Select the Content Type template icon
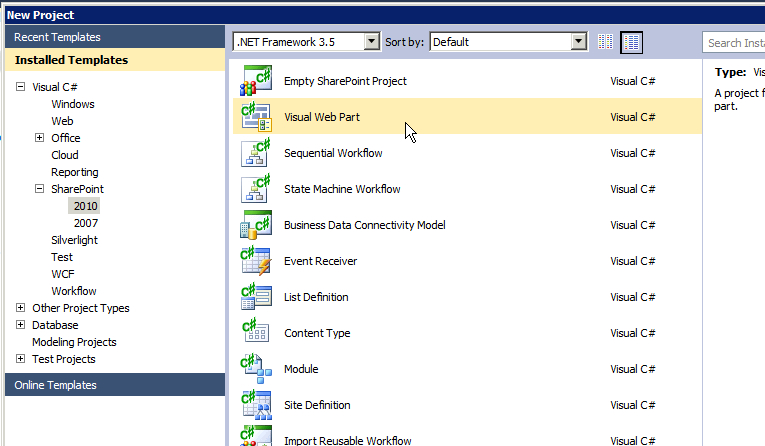Viewport: 765px width, 446px height. (256, 333)
